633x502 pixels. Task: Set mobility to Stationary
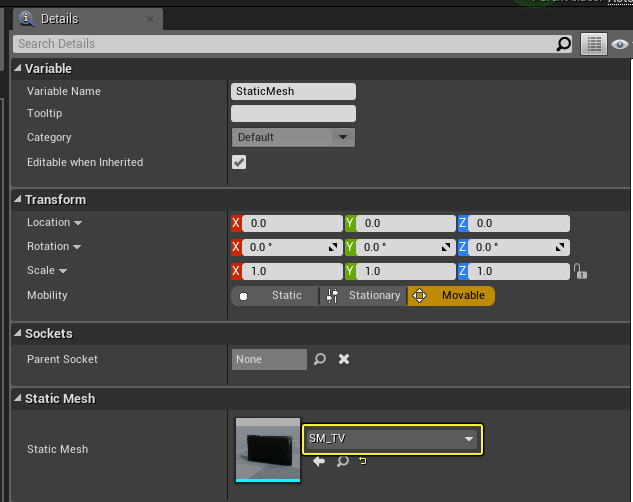tap(363, 296)
